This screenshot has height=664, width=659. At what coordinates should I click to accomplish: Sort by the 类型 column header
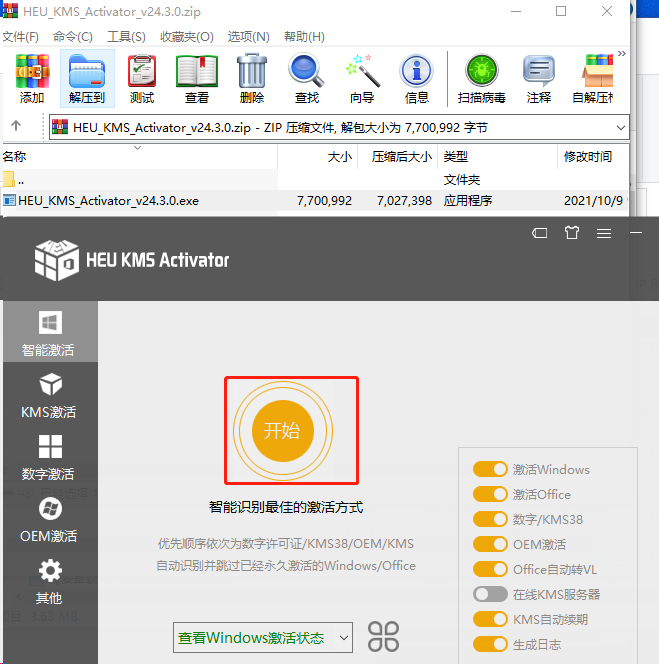pyautogui.click(x=498, y=157)
